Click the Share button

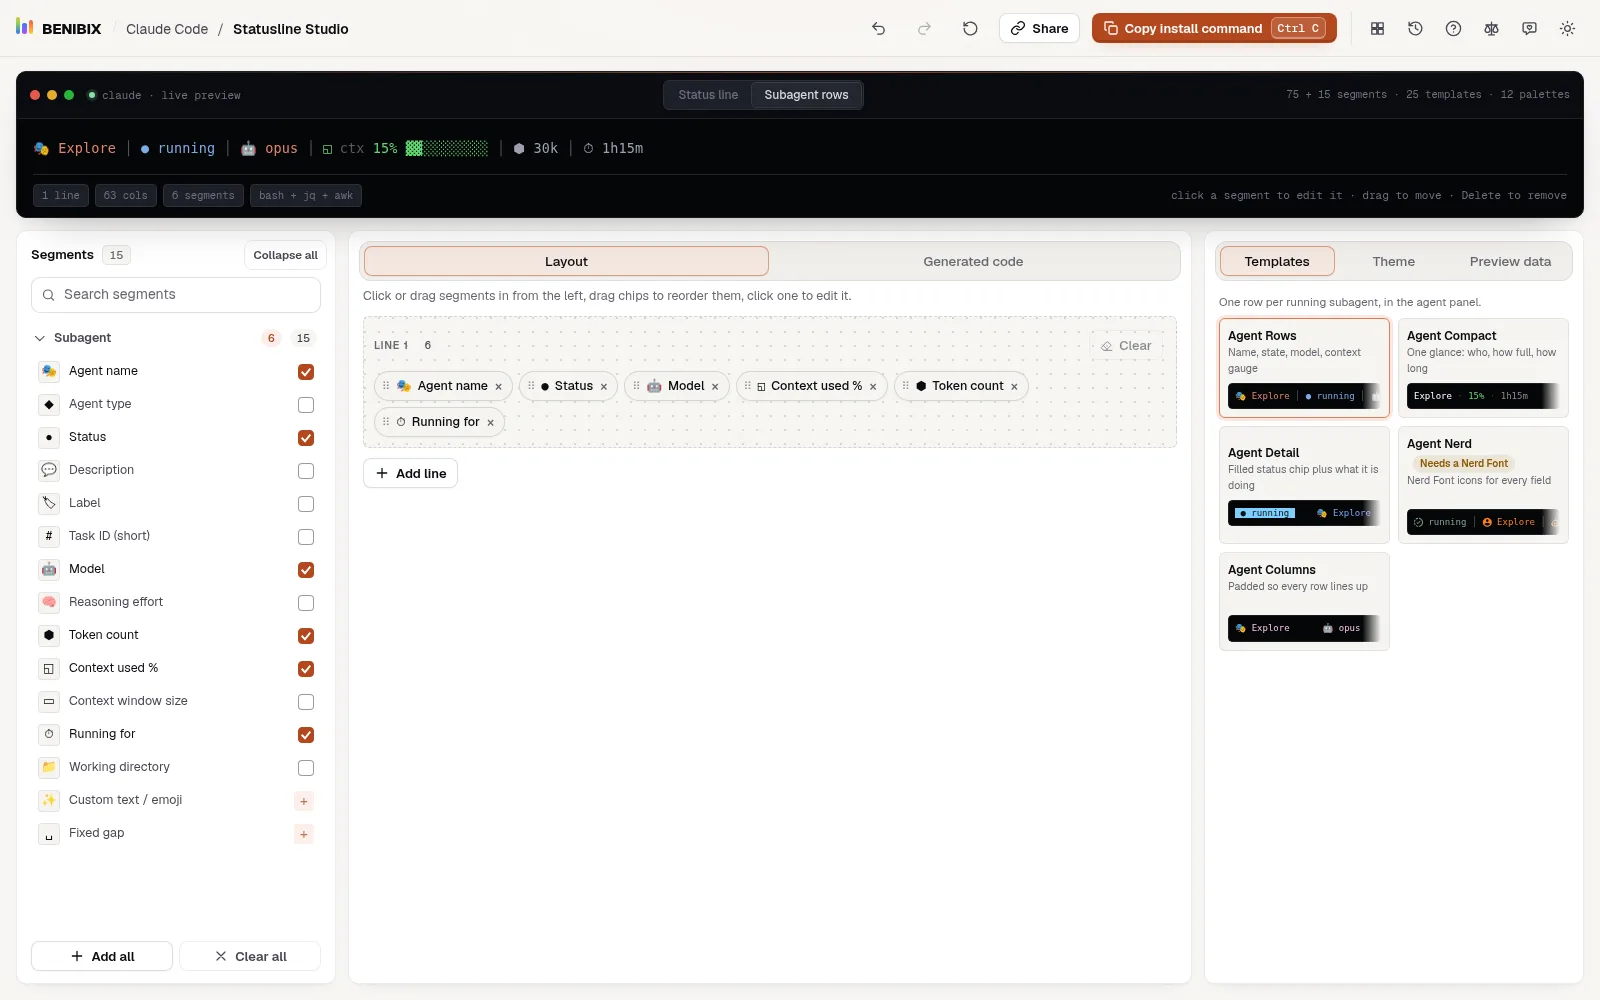point(1039,28)
